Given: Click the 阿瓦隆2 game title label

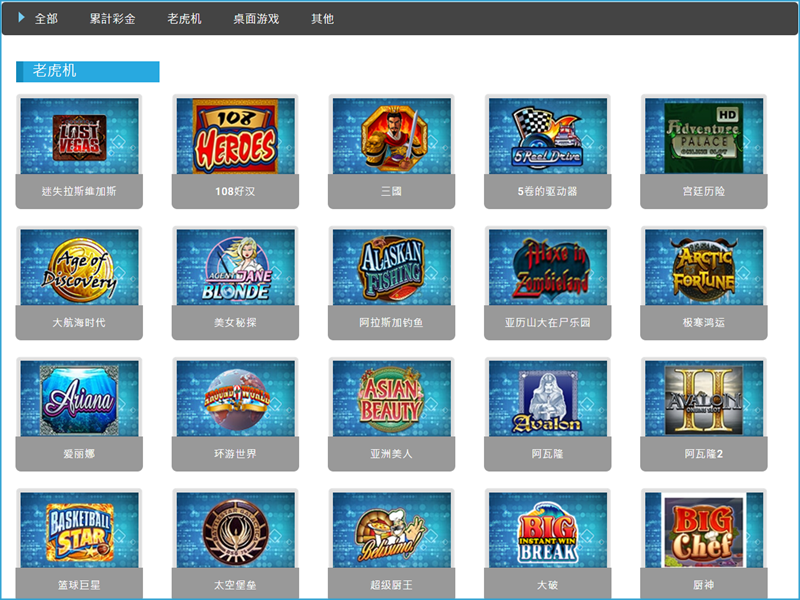Looking at the screenshot, I should (703, 454).
